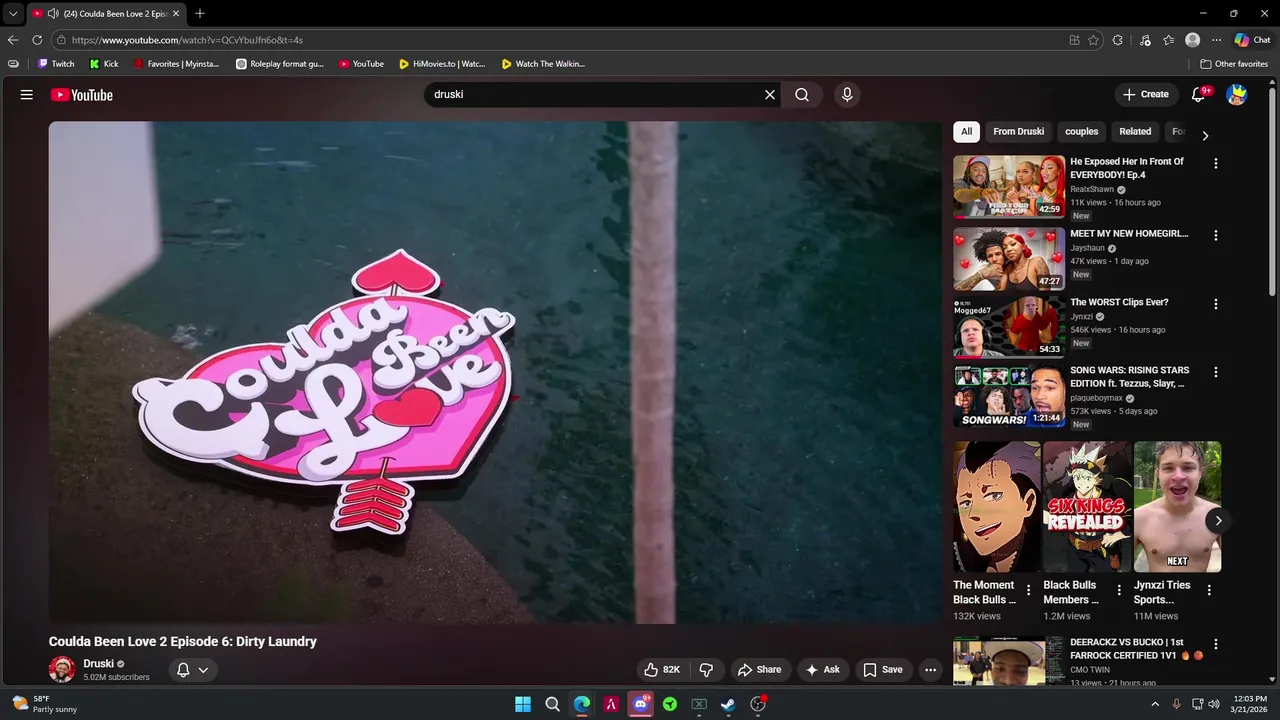
Task: Focus the YouTube search field
Action: coord(595,95)
